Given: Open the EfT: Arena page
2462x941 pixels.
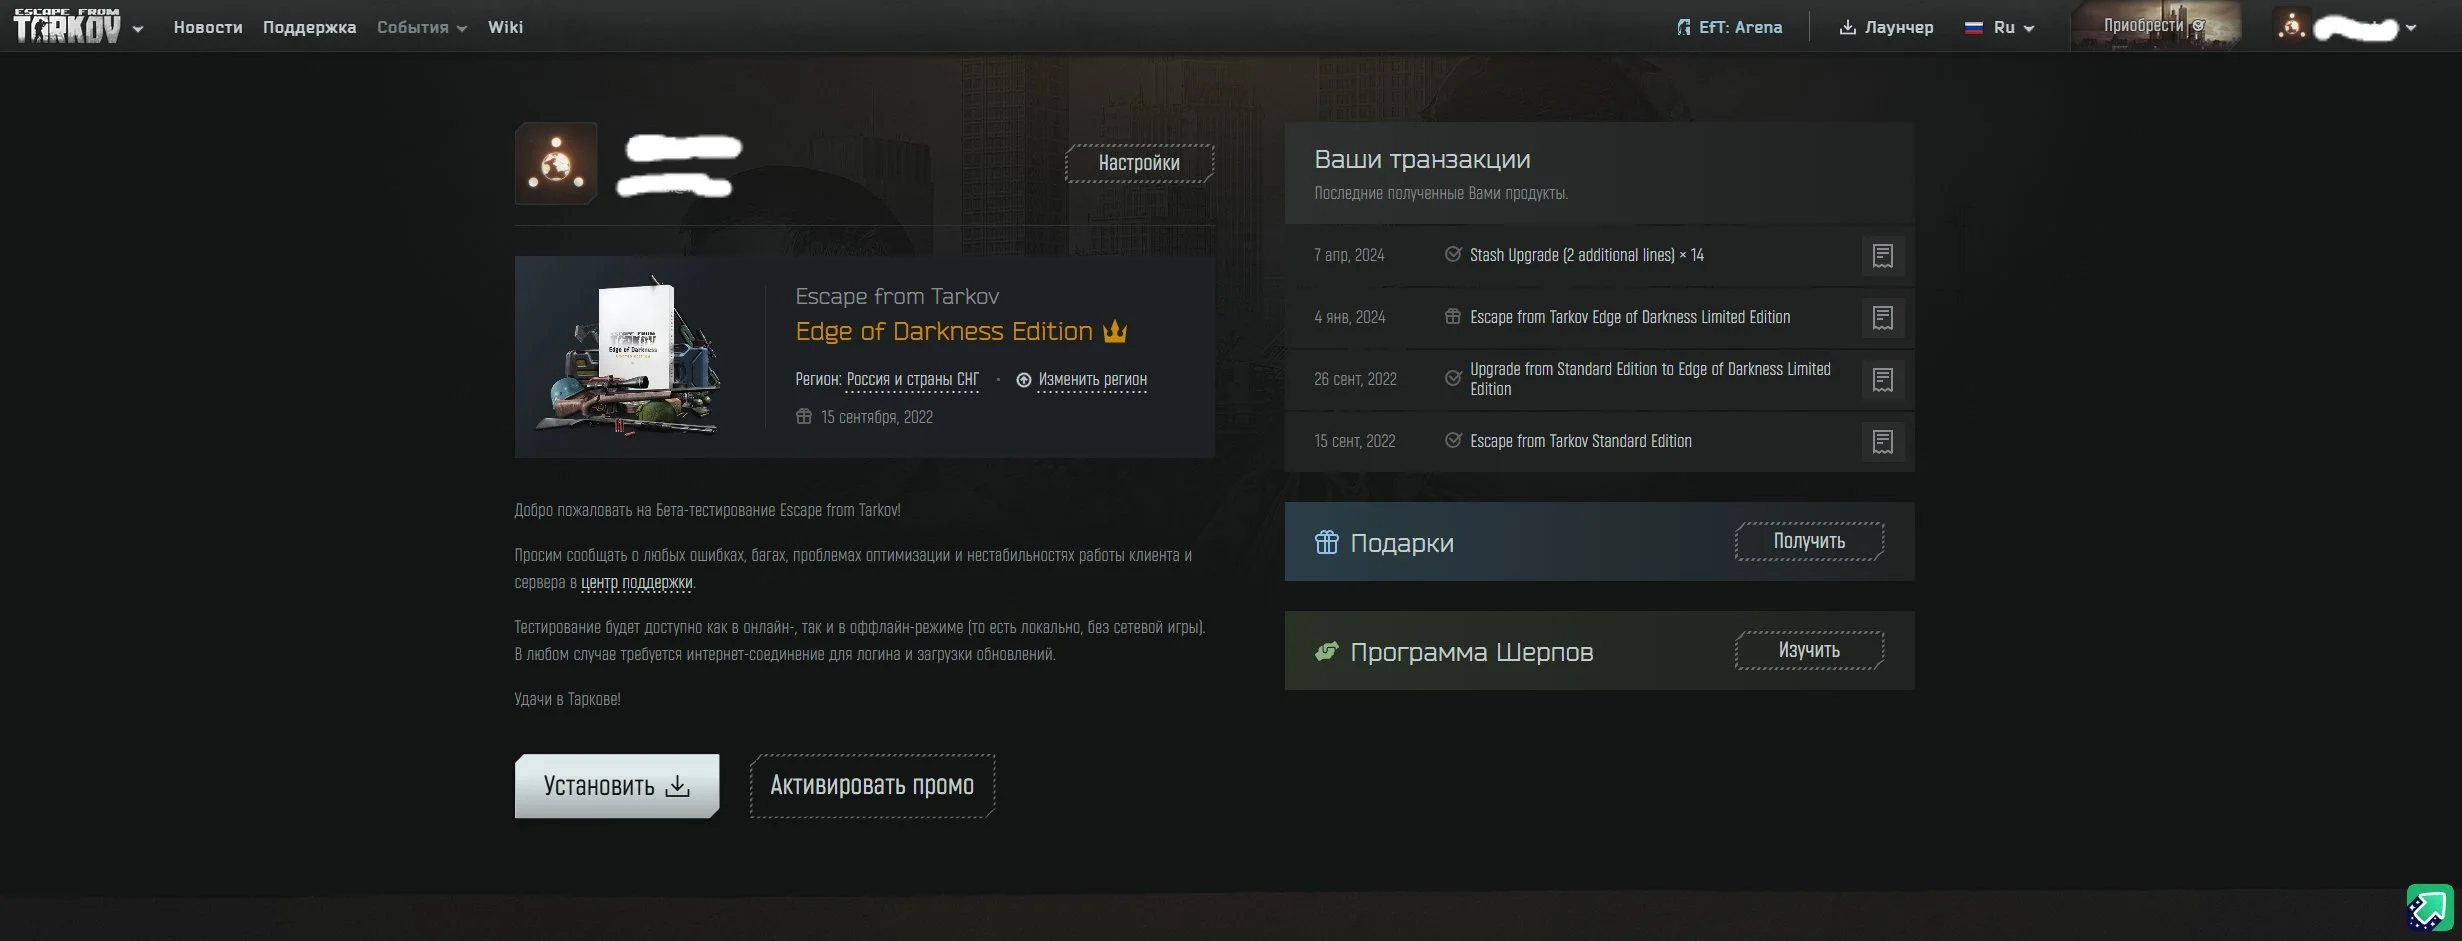Looking at the screenshot, I should [x=1729, y=27].
